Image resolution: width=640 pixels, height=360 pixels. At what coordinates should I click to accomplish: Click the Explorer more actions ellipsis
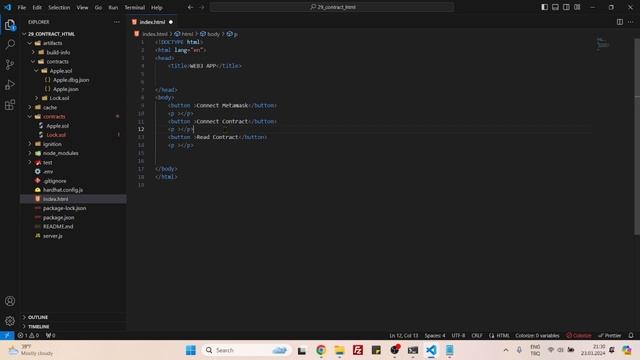[117, 22]
